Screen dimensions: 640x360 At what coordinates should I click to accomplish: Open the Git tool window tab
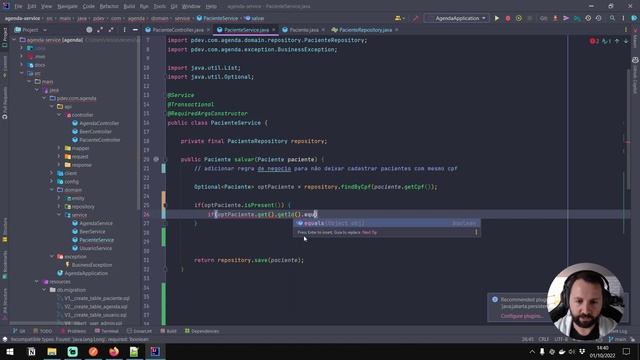19,331
